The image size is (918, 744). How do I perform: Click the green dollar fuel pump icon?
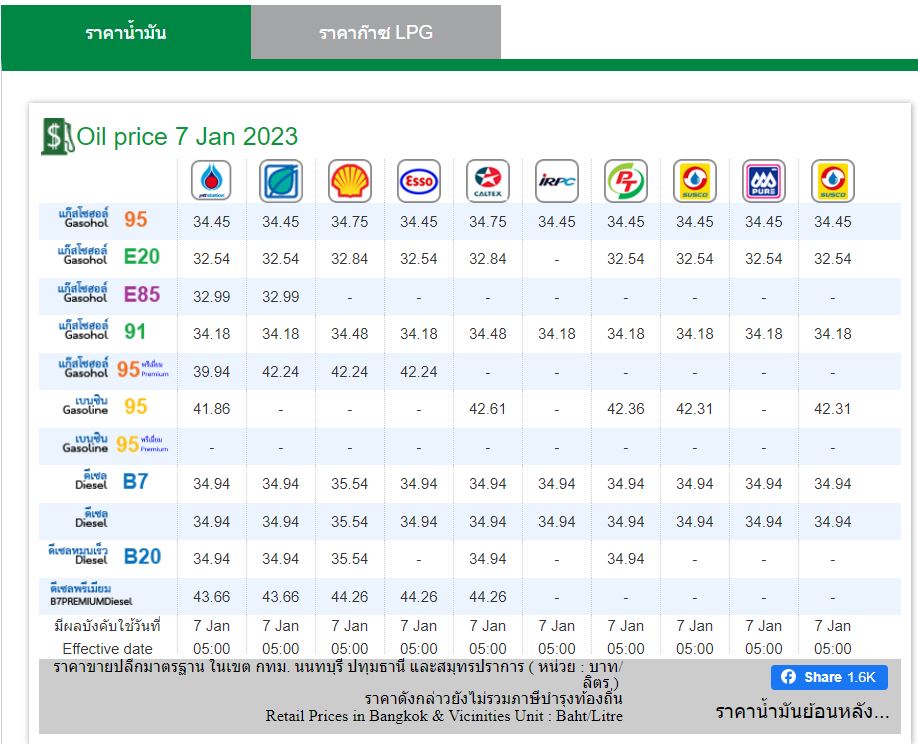coord(57,136)
